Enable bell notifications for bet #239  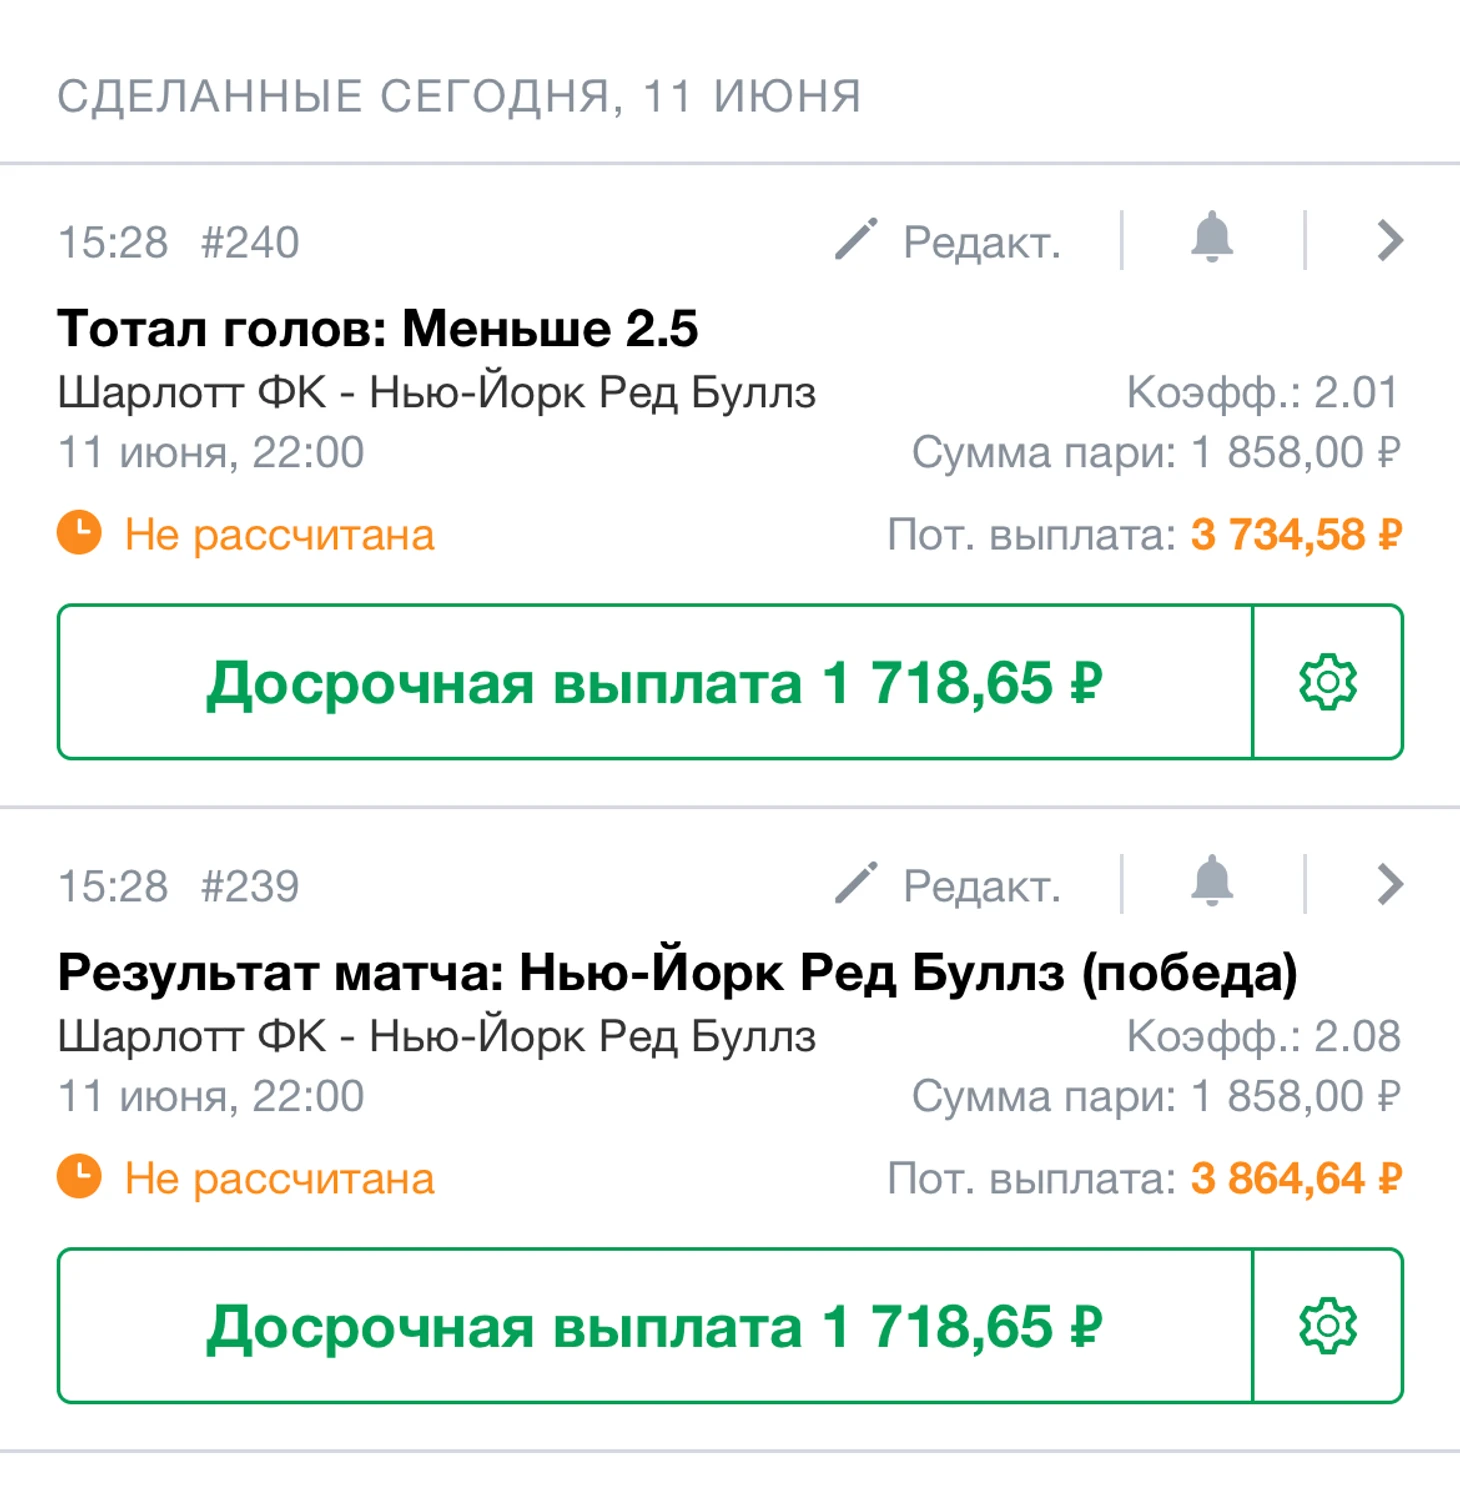1211,882
